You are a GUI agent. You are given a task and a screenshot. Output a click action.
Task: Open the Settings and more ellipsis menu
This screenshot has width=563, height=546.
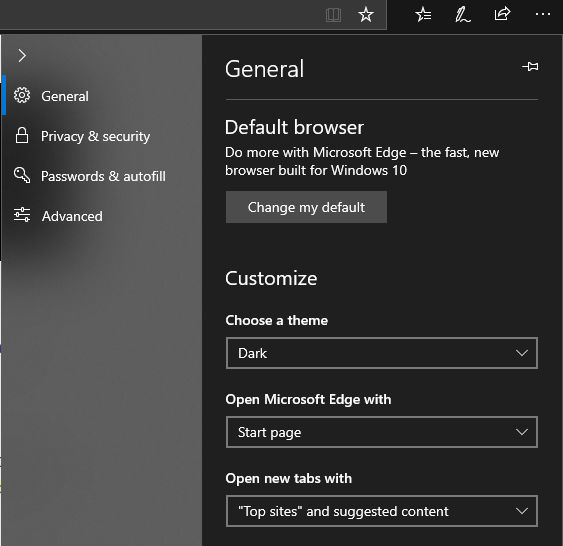543,14
